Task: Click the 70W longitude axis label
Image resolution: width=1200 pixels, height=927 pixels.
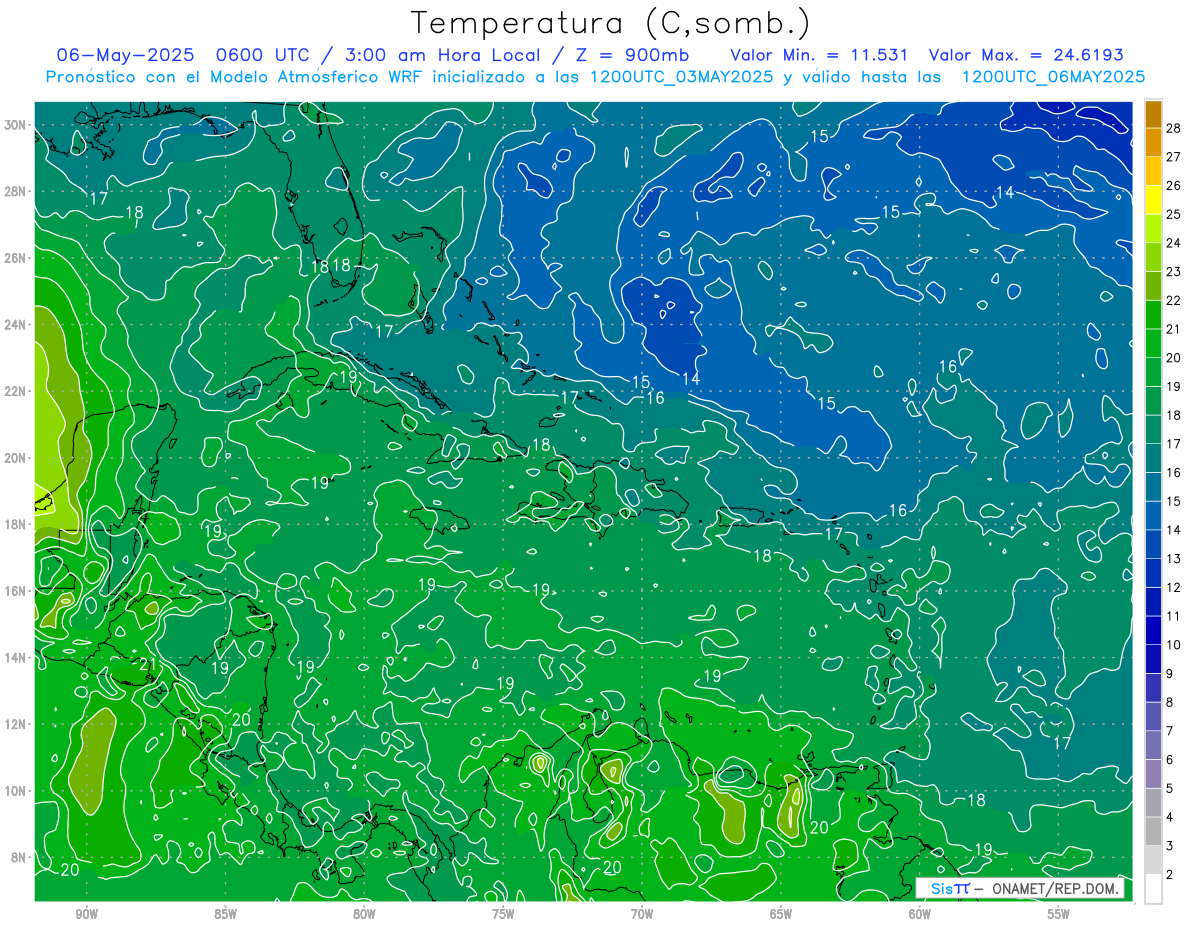Action: pyautogui.click(x=642, y=914)
